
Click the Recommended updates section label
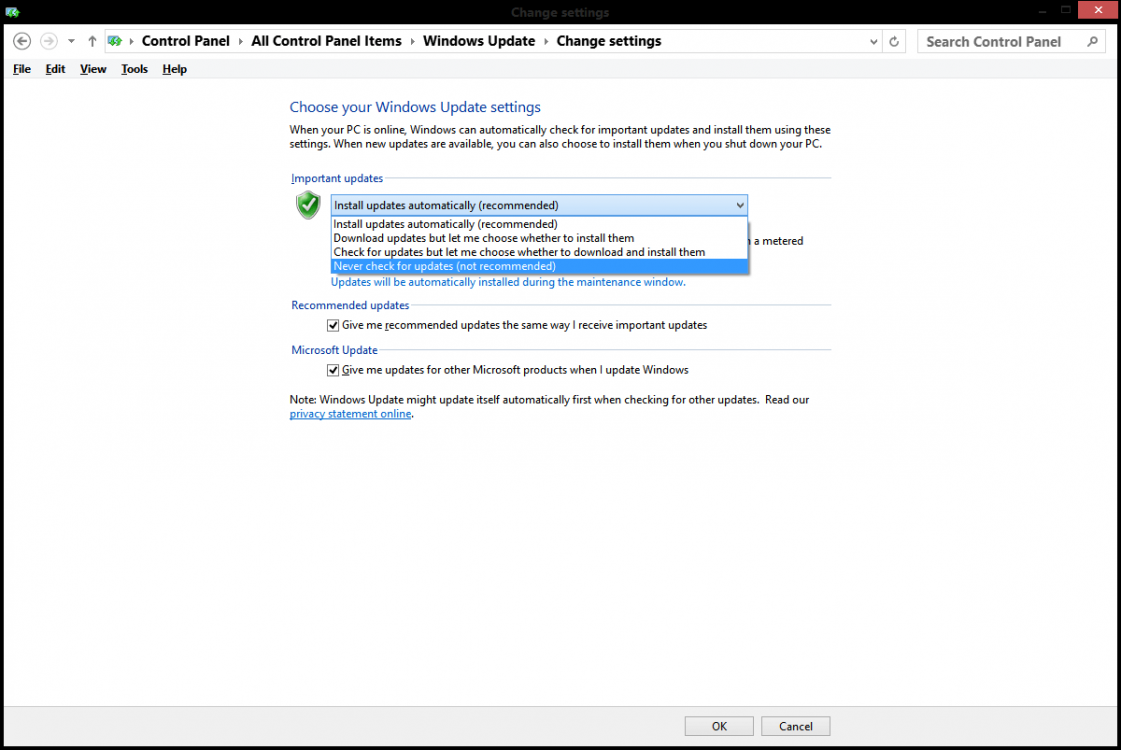click(x=350, y=305)
